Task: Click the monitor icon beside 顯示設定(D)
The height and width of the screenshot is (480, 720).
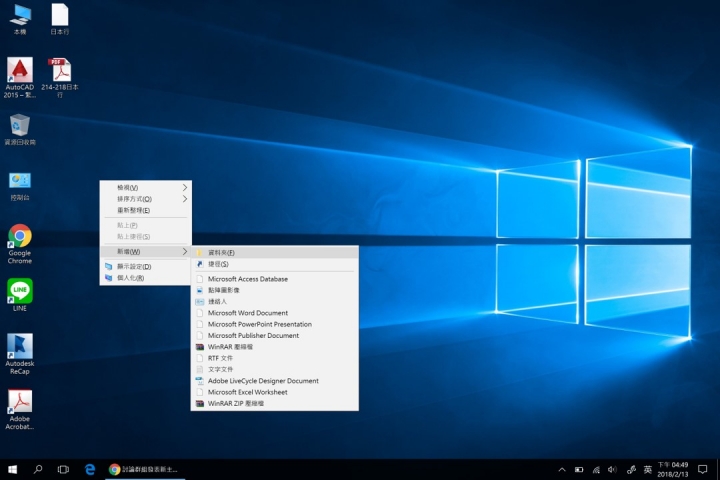Action: (x=108, y=266)
